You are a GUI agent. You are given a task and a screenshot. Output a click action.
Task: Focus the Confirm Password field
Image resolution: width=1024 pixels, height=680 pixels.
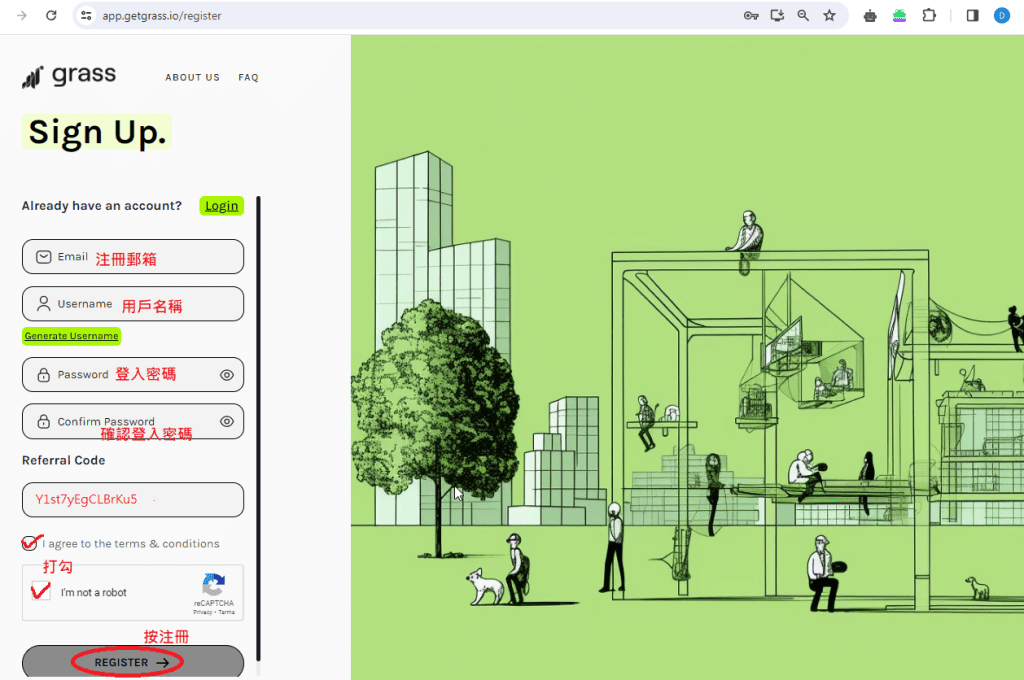coord(133,421)
